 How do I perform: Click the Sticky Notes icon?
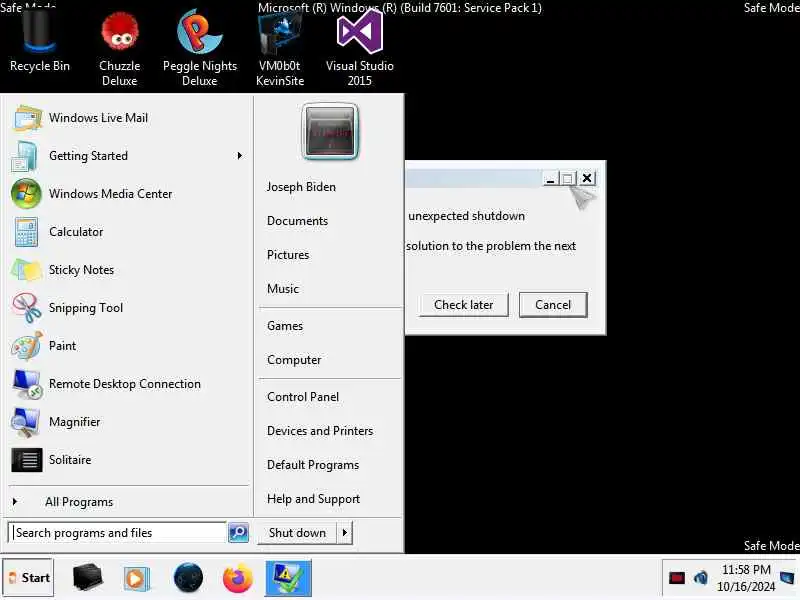pyautogui.click(x=26, y=270)
